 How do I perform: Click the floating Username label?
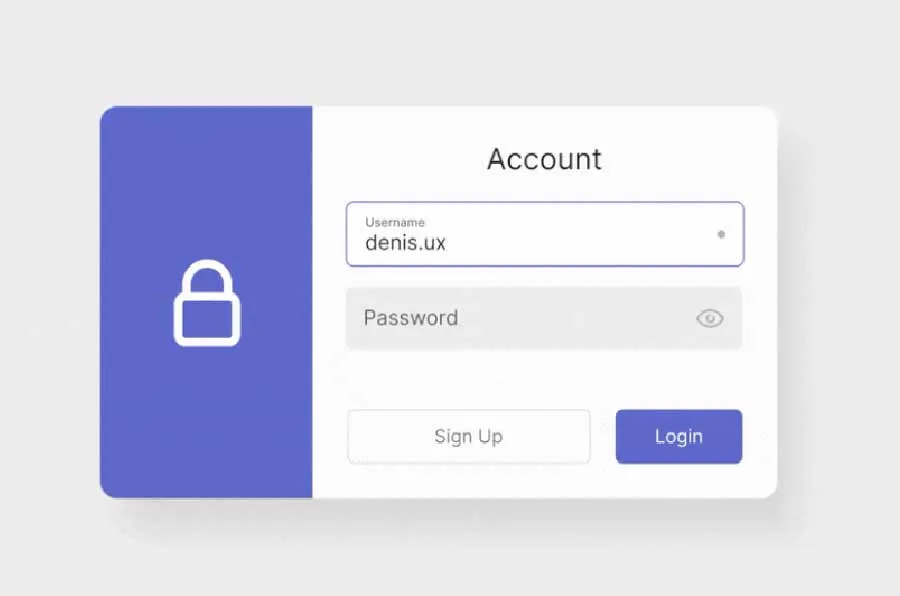click(395, 222)
